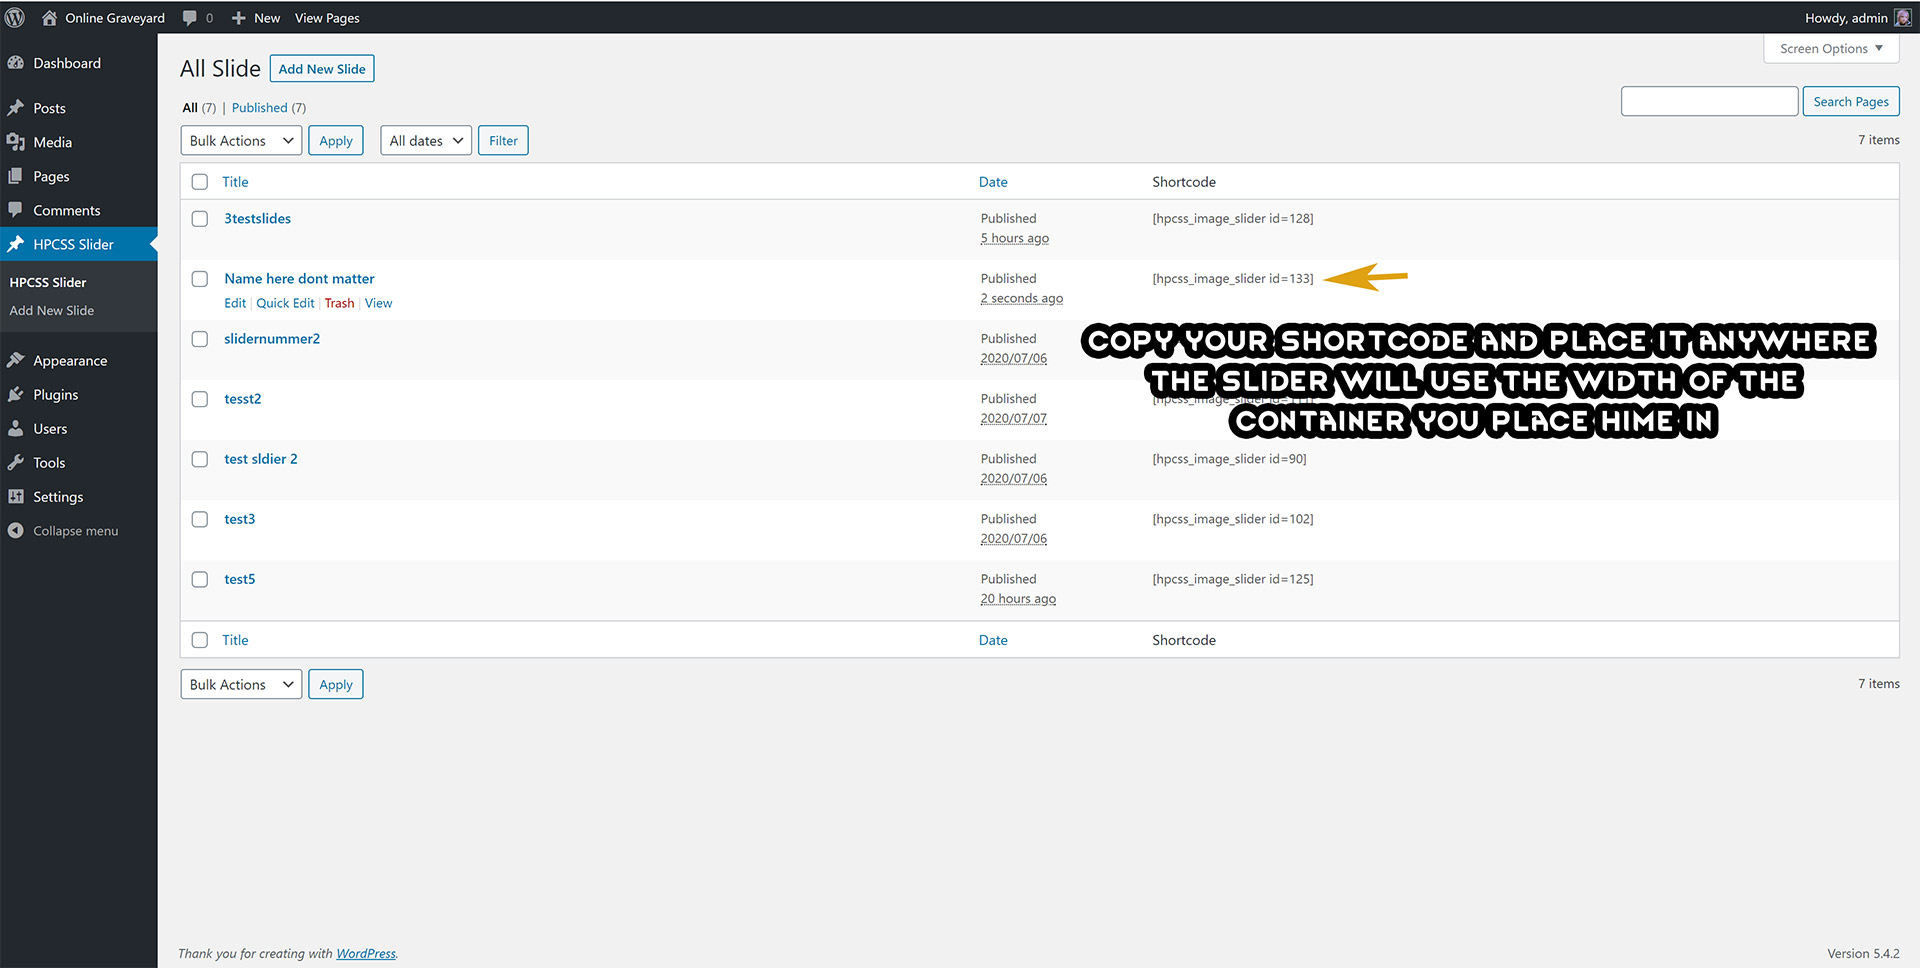
Task: Open the tesst2 slide link
Action: 243,398
